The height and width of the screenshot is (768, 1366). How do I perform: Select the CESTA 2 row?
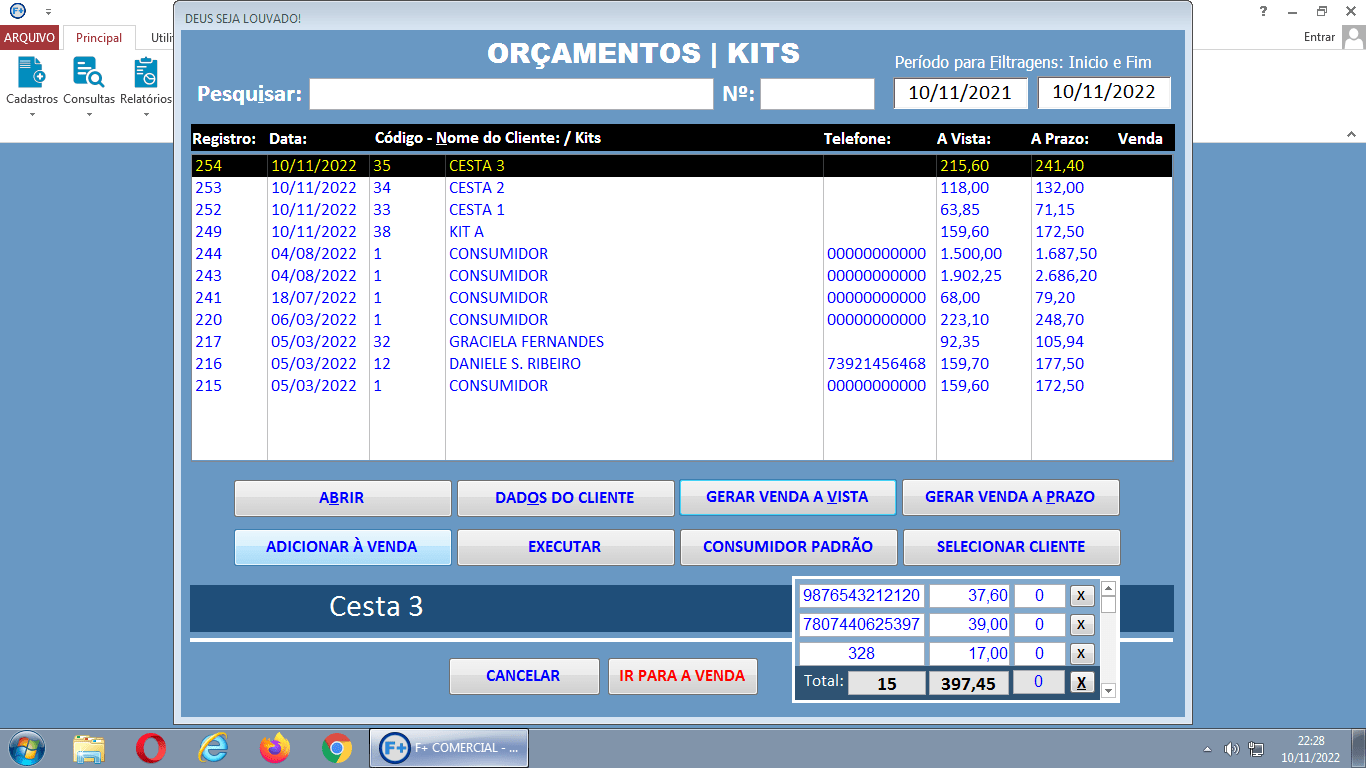(681, 188)
